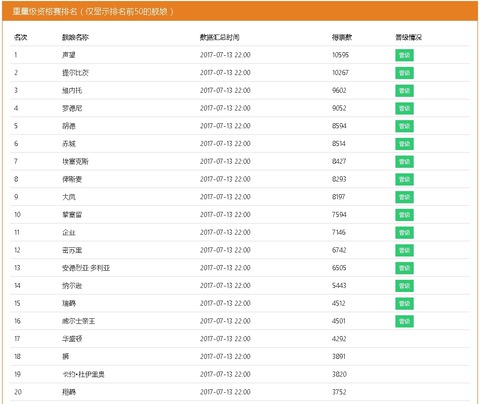Click the timestamp in 华盛顿's row

pyautogui.click(x=225, y=339)
